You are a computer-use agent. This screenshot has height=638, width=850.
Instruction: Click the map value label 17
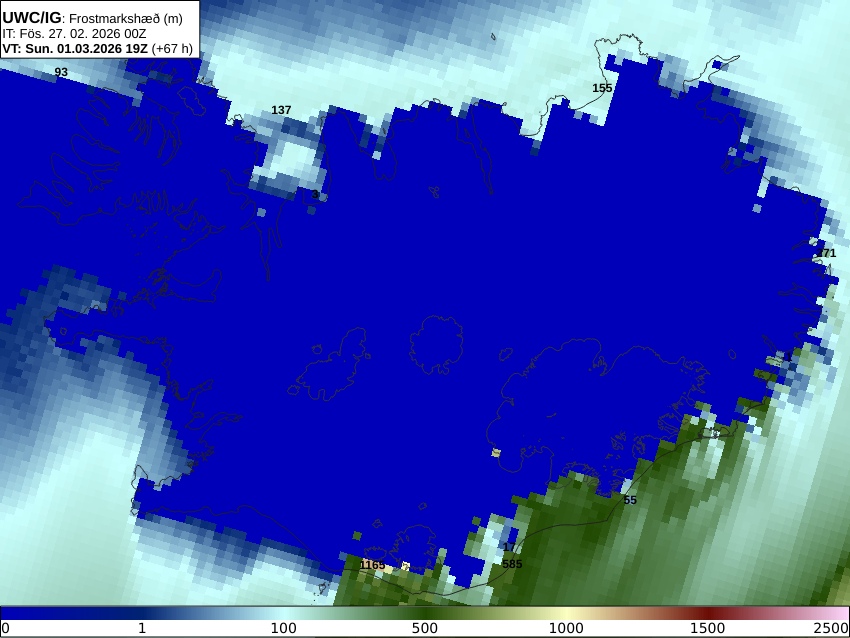508,547
